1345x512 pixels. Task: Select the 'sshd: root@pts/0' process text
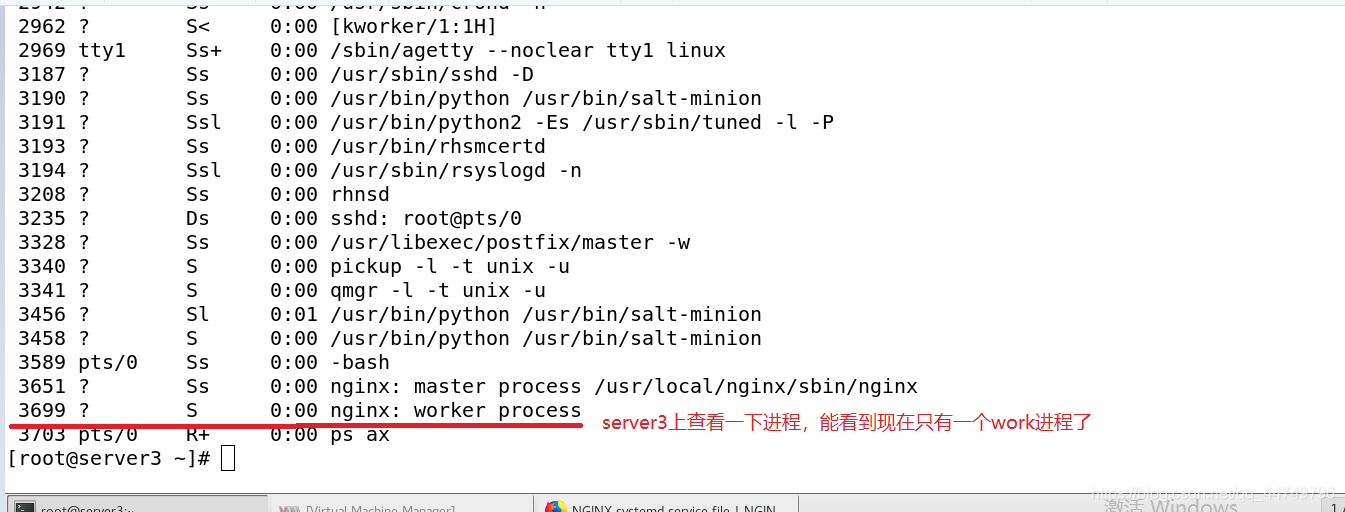[425, 219]
